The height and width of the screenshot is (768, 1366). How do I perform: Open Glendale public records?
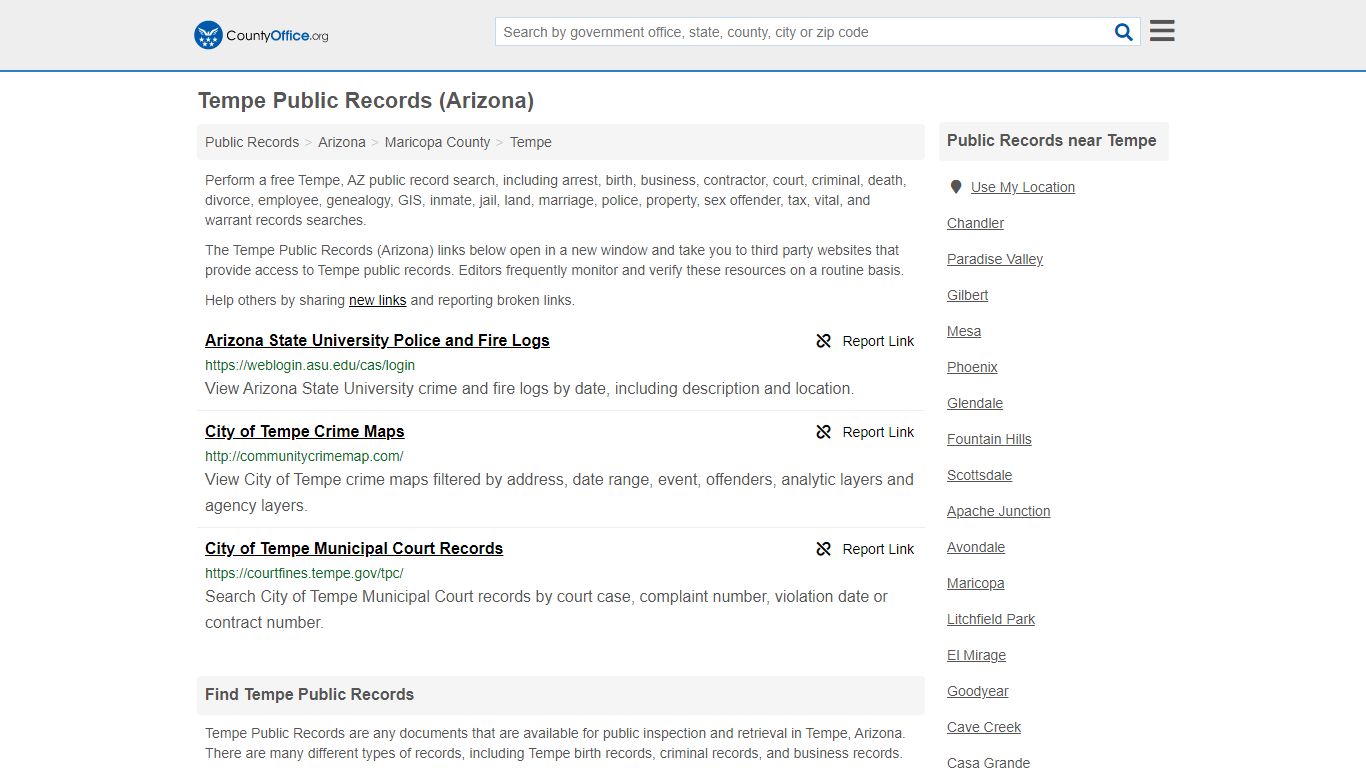point(975,403)
